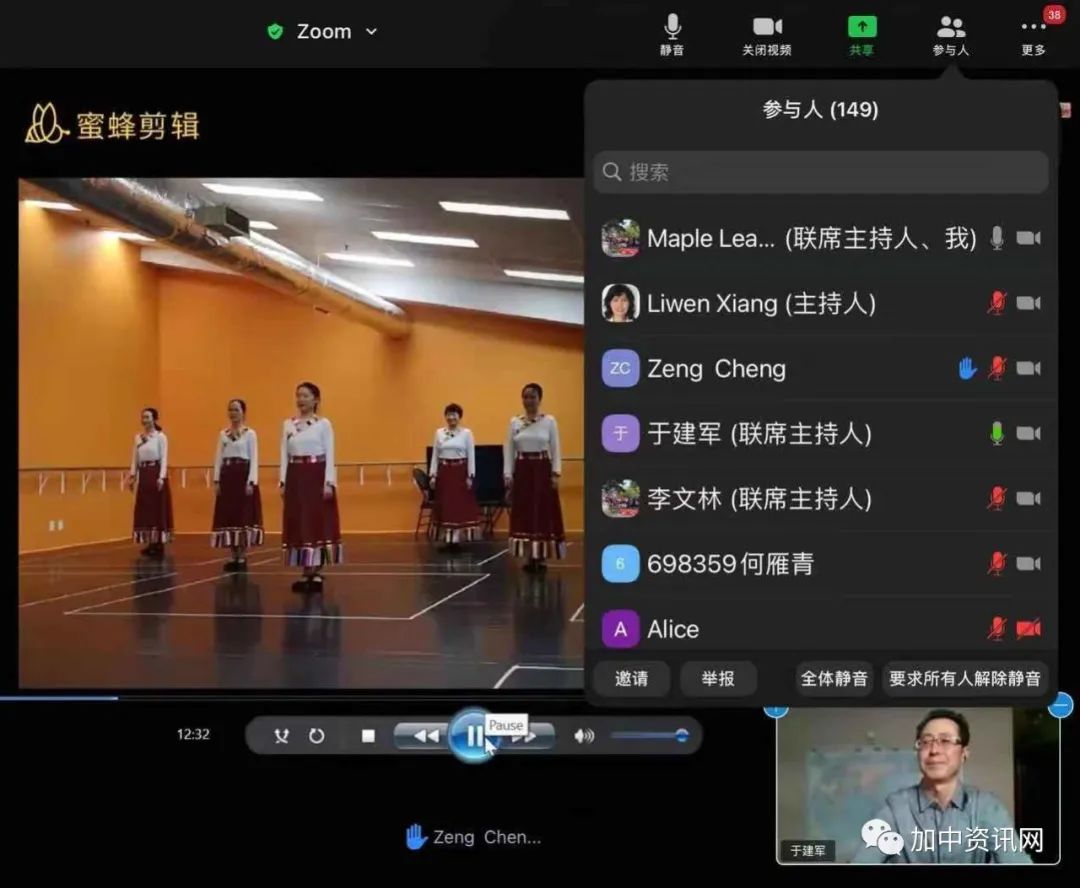The image size is (1080, 888).
Task: Turn off camera via 关闭视频
Action: 767,34
